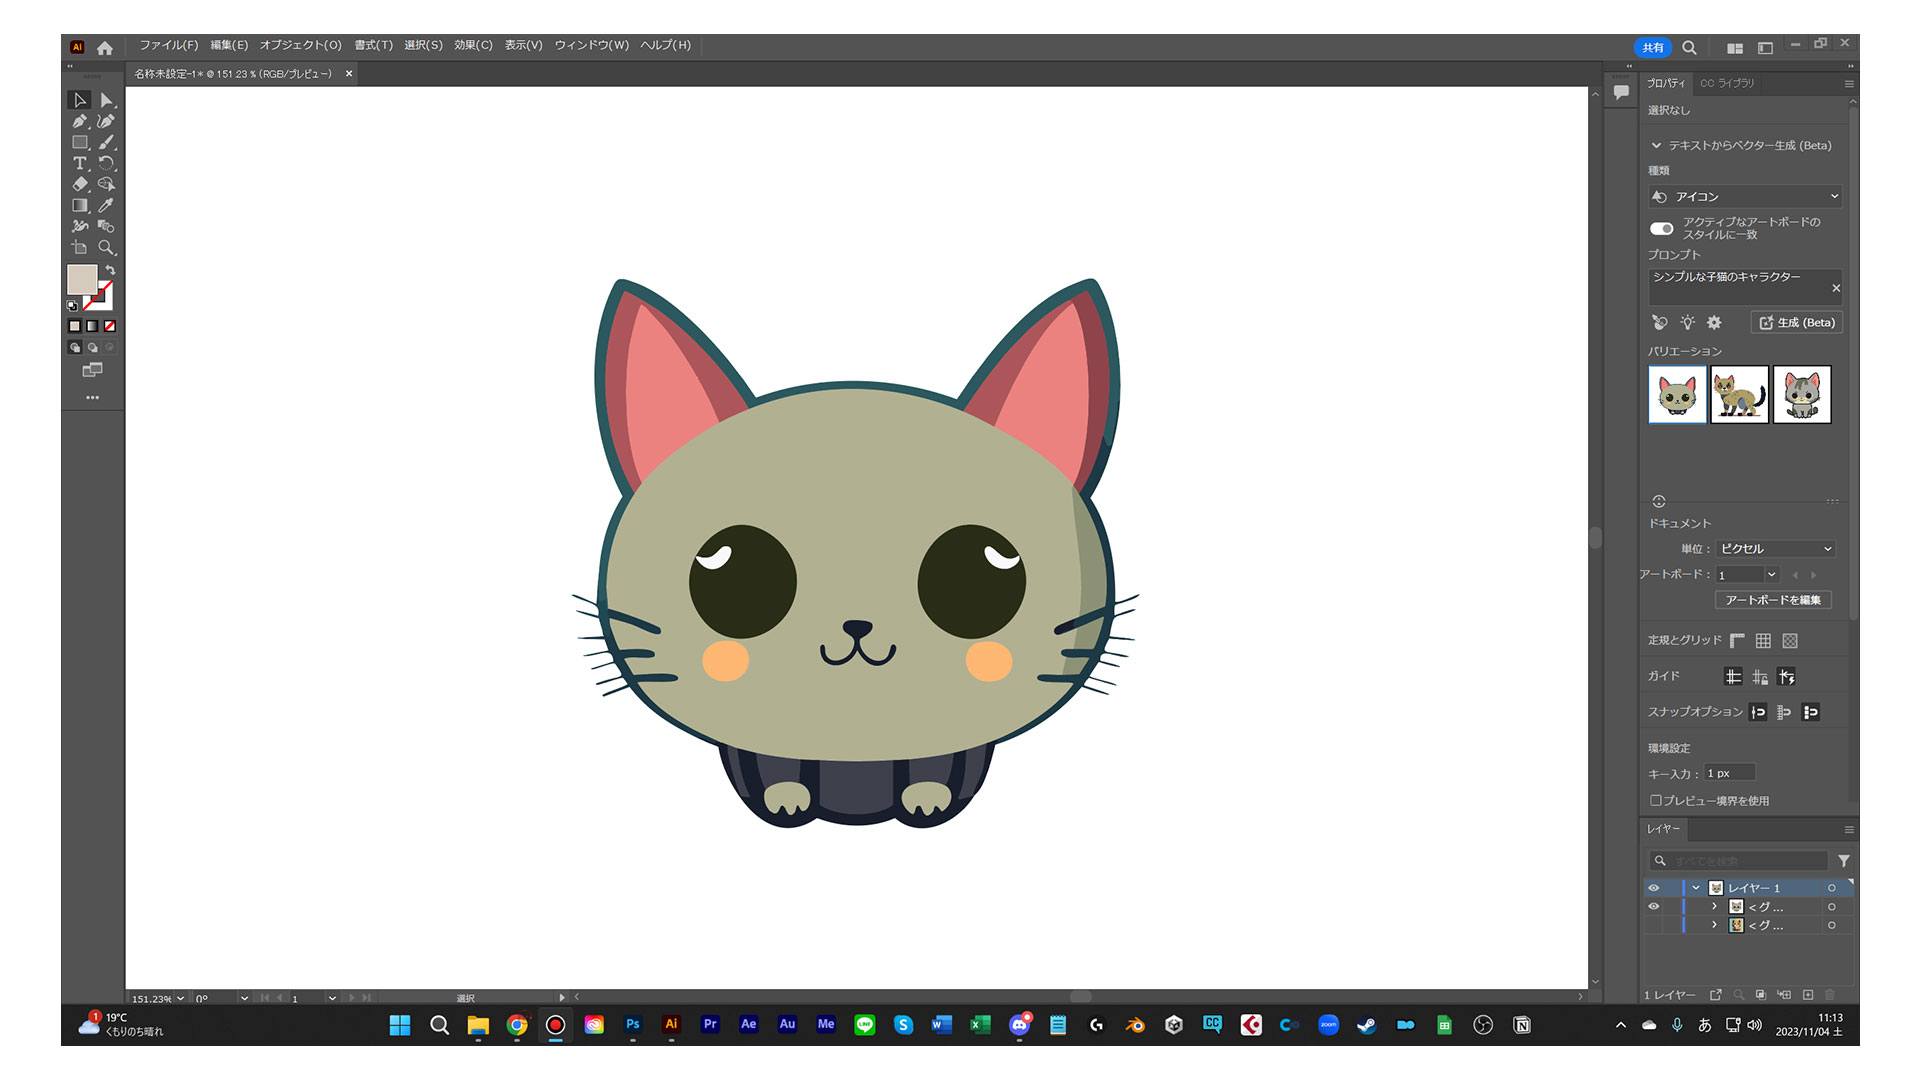Click the アートボードを編集 button
This screenshot has width=1920, height=1080.
pos(1771,599)
